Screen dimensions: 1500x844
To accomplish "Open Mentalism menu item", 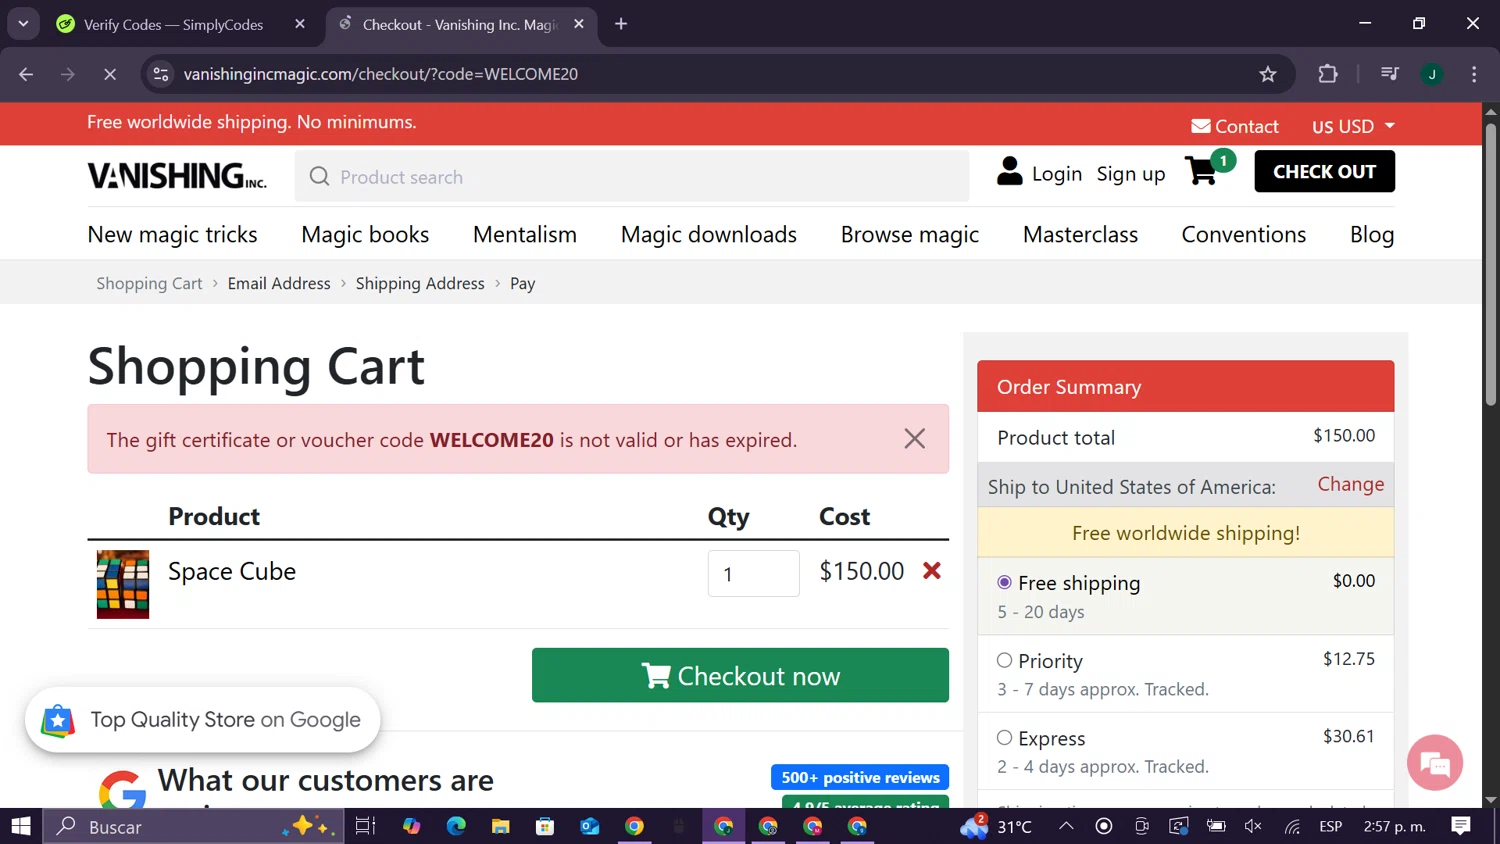I will click(x=525, y=234).
